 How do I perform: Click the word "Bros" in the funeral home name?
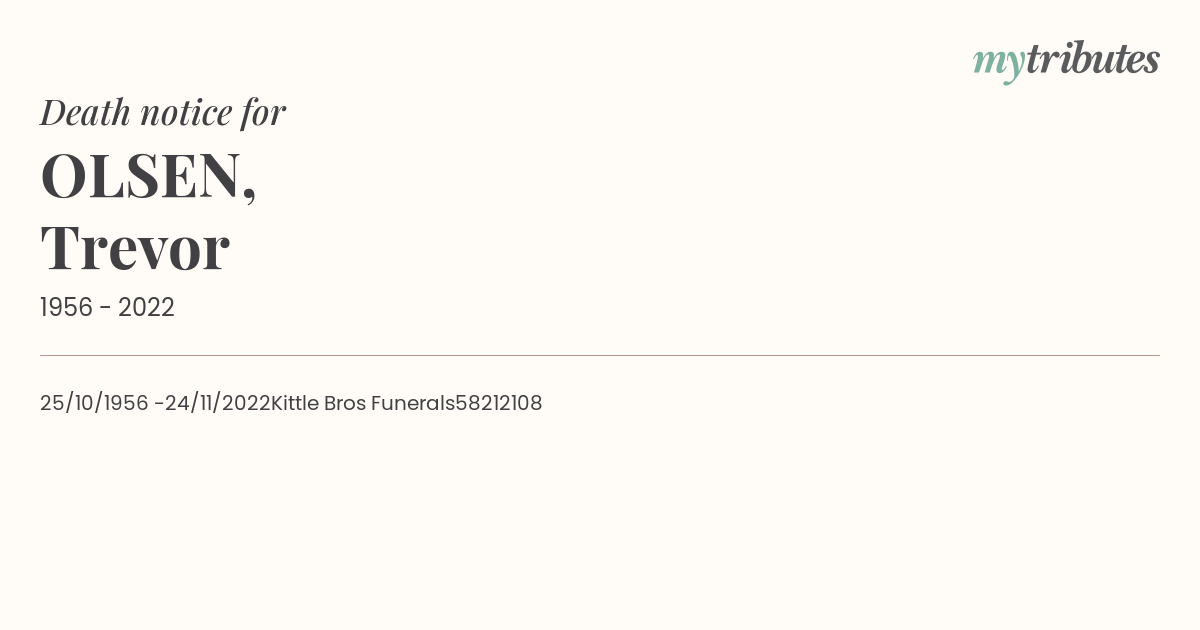344,403
